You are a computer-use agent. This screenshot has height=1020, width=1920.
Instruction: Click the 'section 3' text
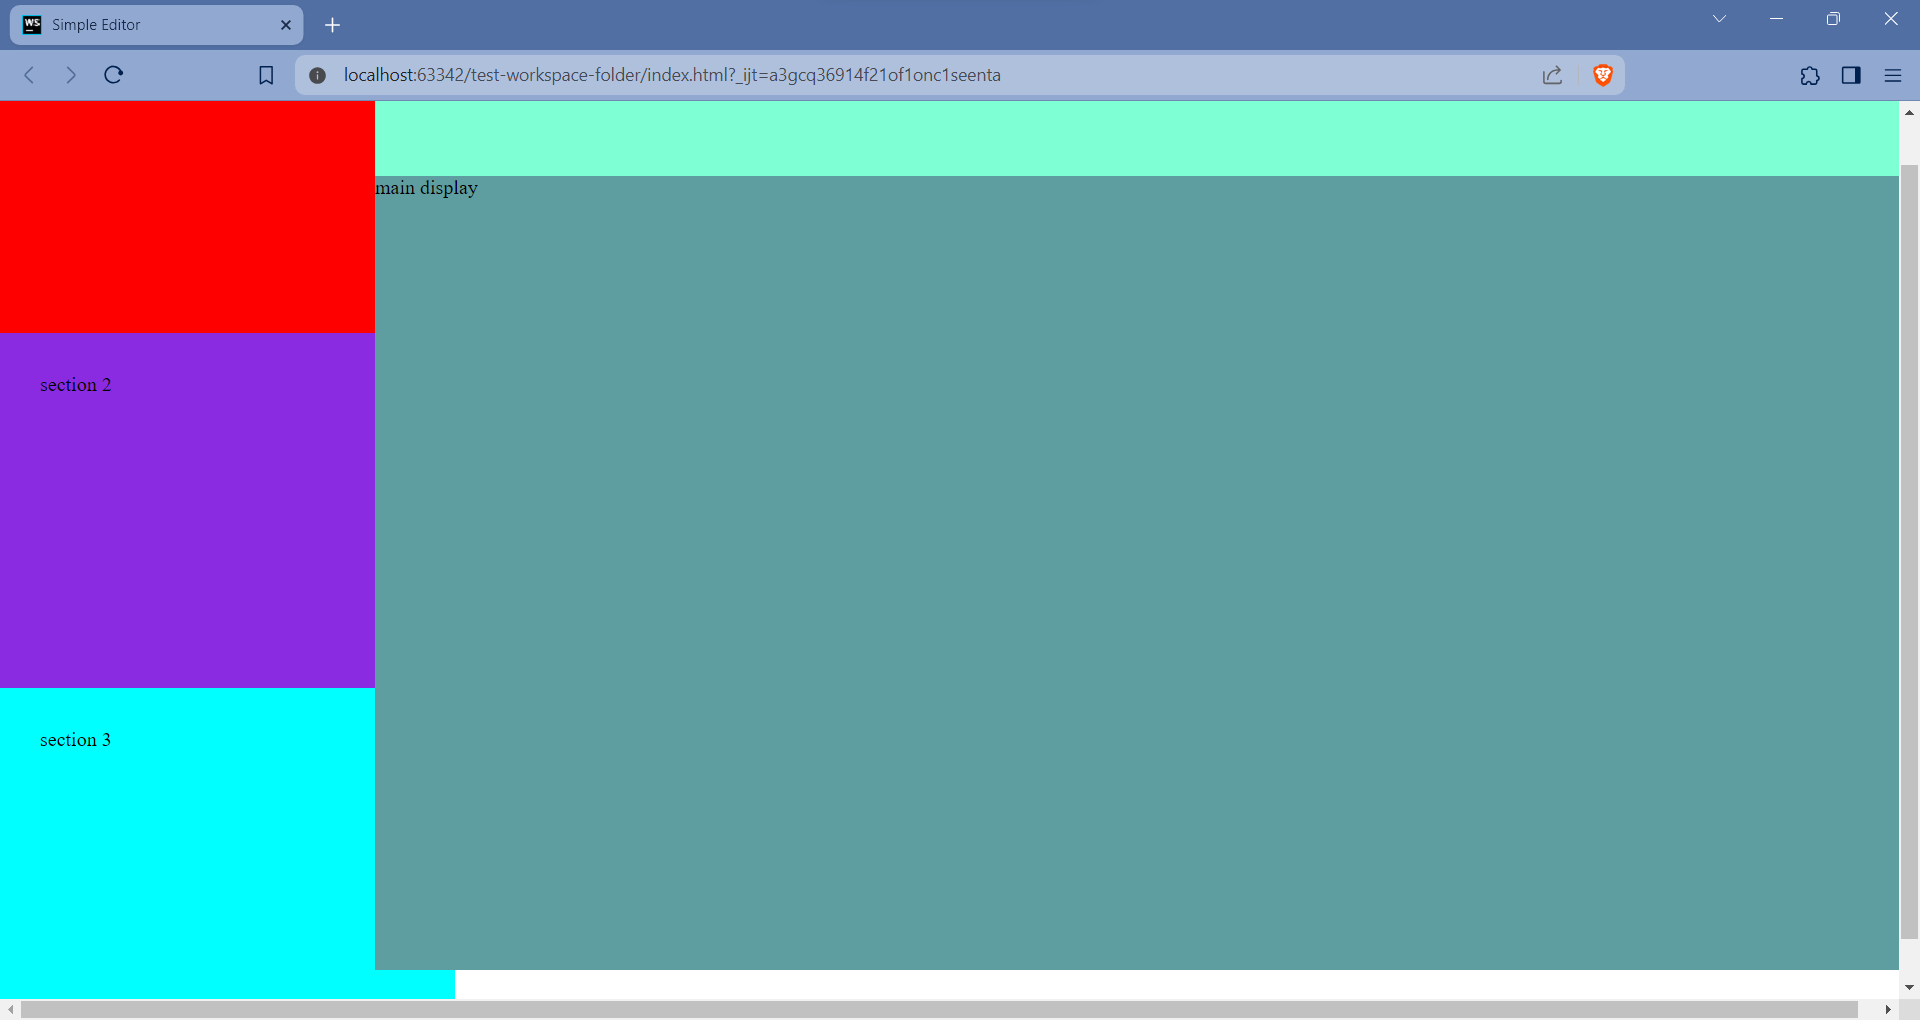76,740
